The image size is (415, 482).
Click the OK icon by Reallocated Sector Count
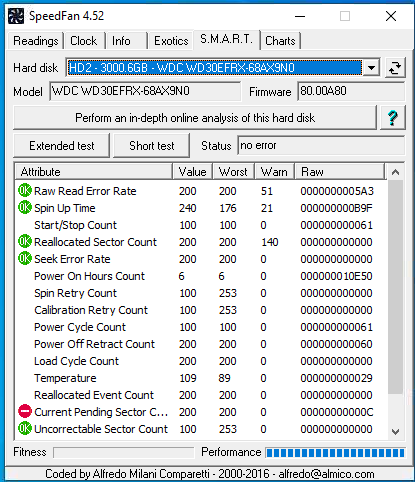pyautogui.click(x=25, y=241)
